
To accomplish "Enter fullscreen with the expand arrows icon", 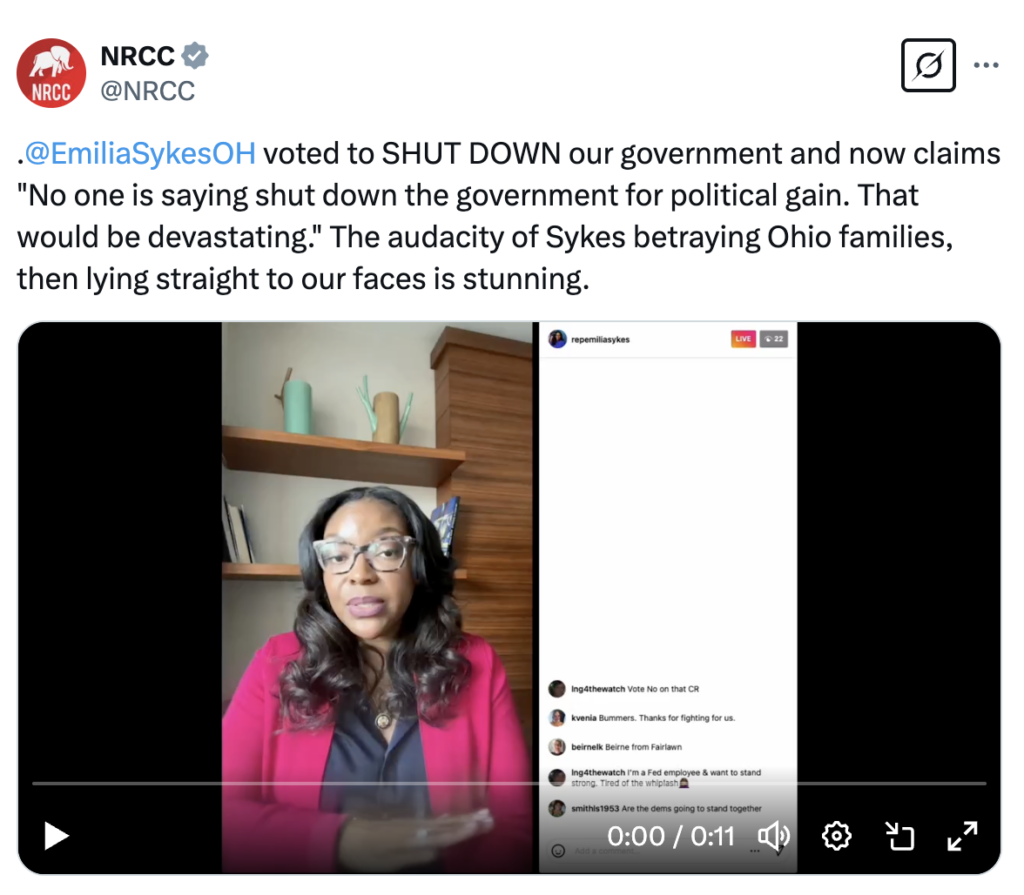I will coord(962,836).
